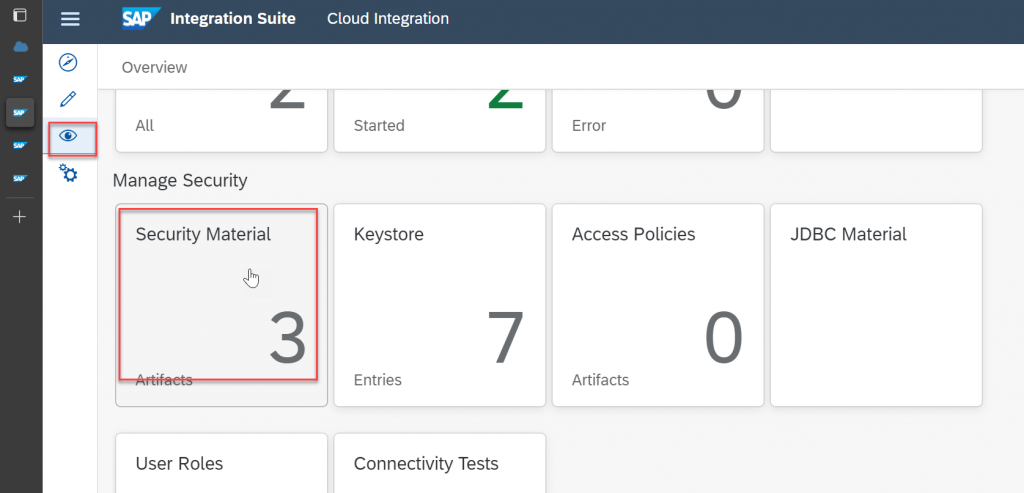
Task: Open the JDBC Material tile
Action: pyautogui.click(x=876, y=305)
